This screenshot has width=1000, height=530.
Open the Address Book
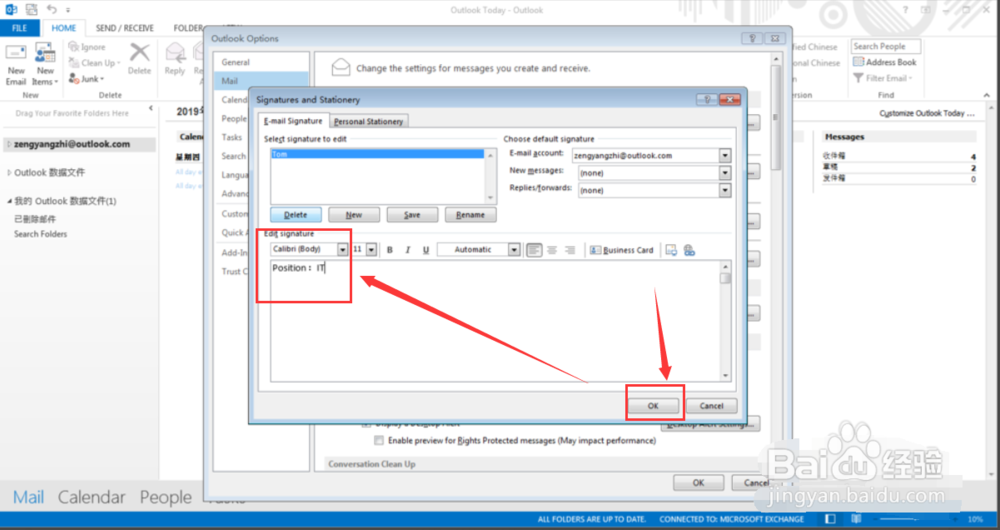click(885, 62)
